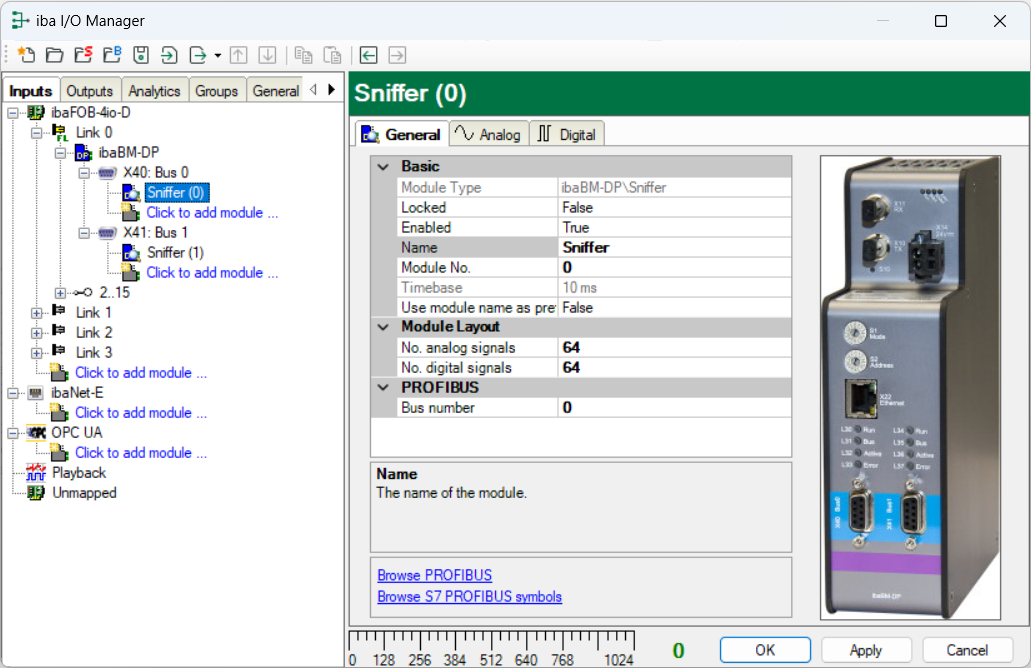
Task: Click the back arrow navigation icon
Action: click(368, 55)
